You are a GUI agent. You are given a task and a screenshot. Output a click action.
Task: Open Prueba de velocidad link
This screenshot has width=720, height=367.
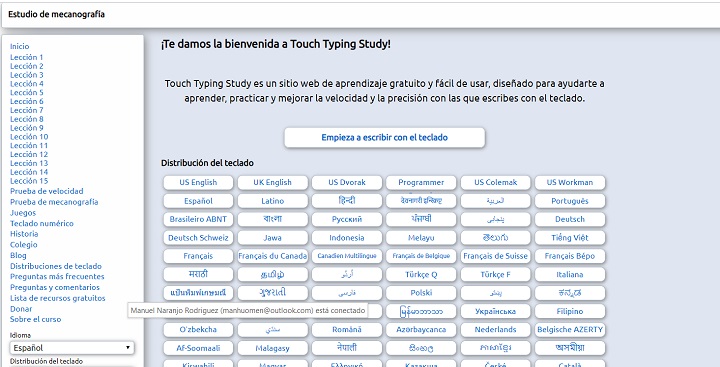tap(47, 191)
